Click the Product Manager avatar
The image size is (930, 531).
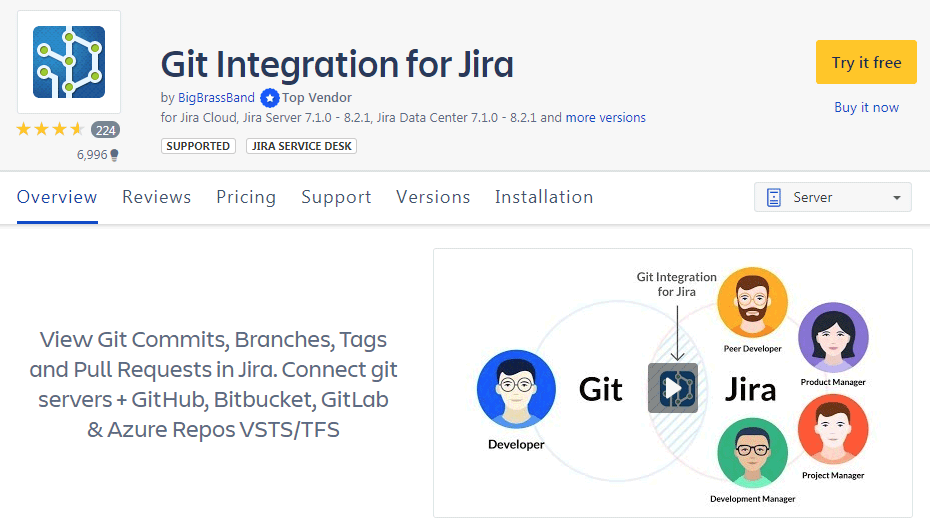[833, 338]
